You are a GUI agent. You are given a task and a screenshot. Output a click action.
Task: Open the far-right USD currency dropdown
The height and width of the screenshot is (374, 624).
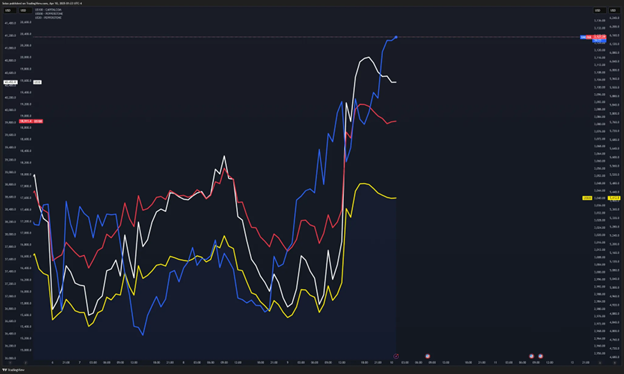[x=614, y=10]
